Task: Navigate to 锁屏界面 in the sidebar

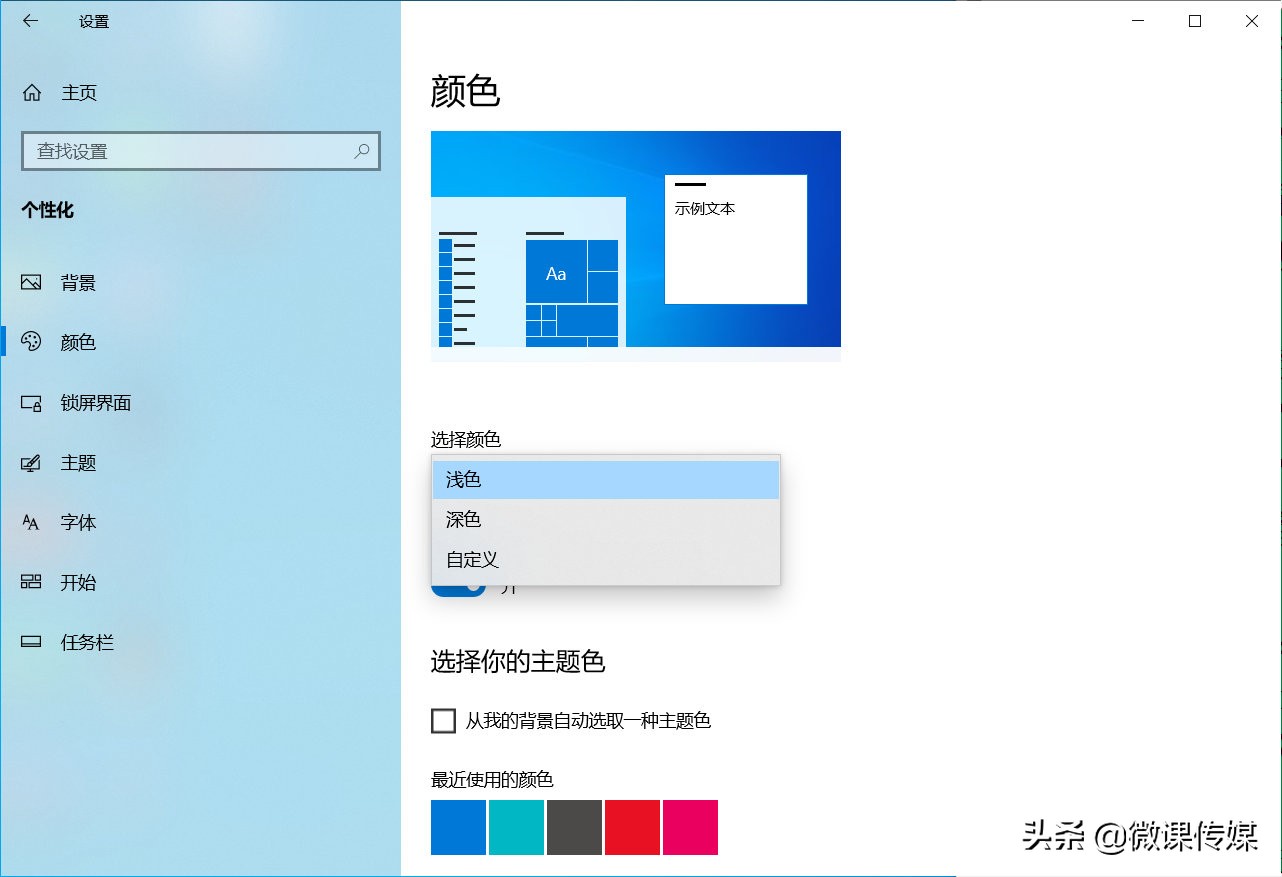Action: click(95, 403)
